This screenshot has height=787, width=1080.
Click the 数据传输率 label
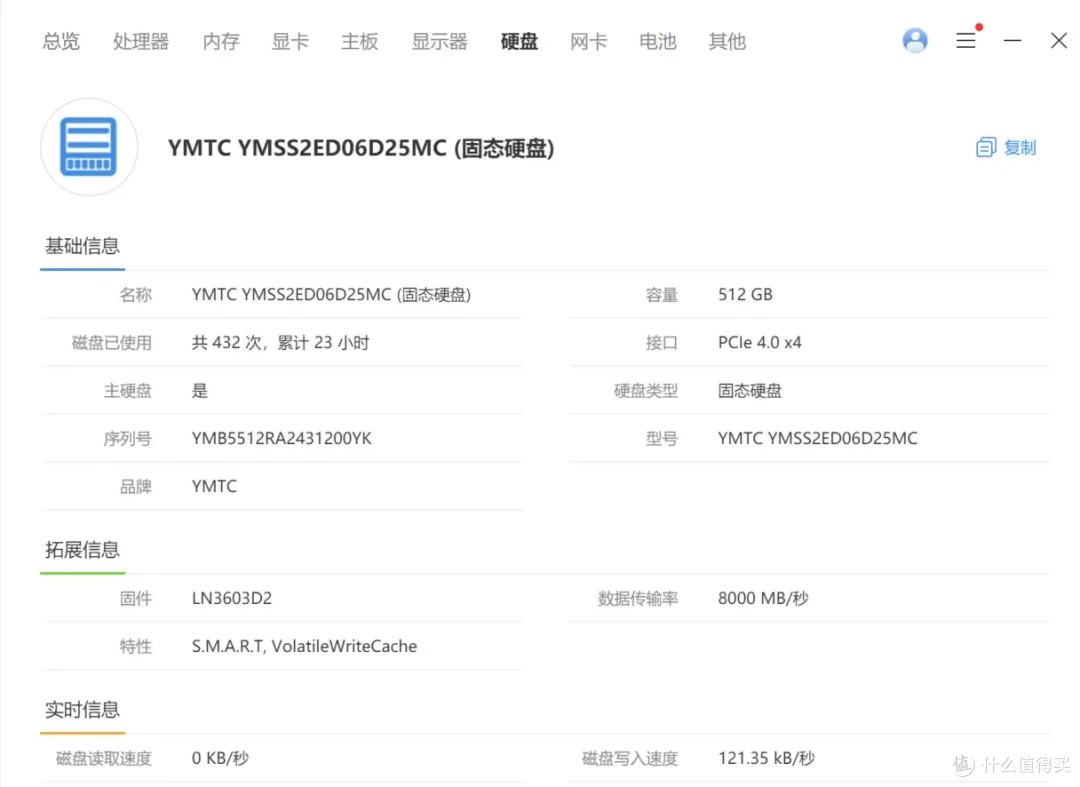(638, 598)
